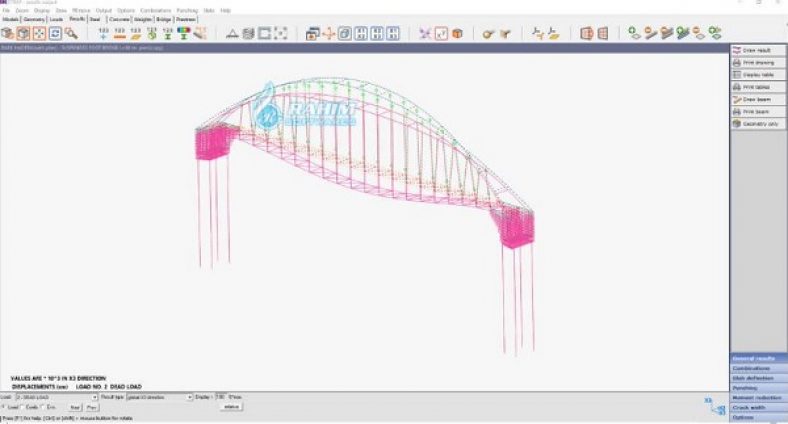Screen dimensions: 788x424
Task: Click the Draw result button
Action: coord(758,50)
